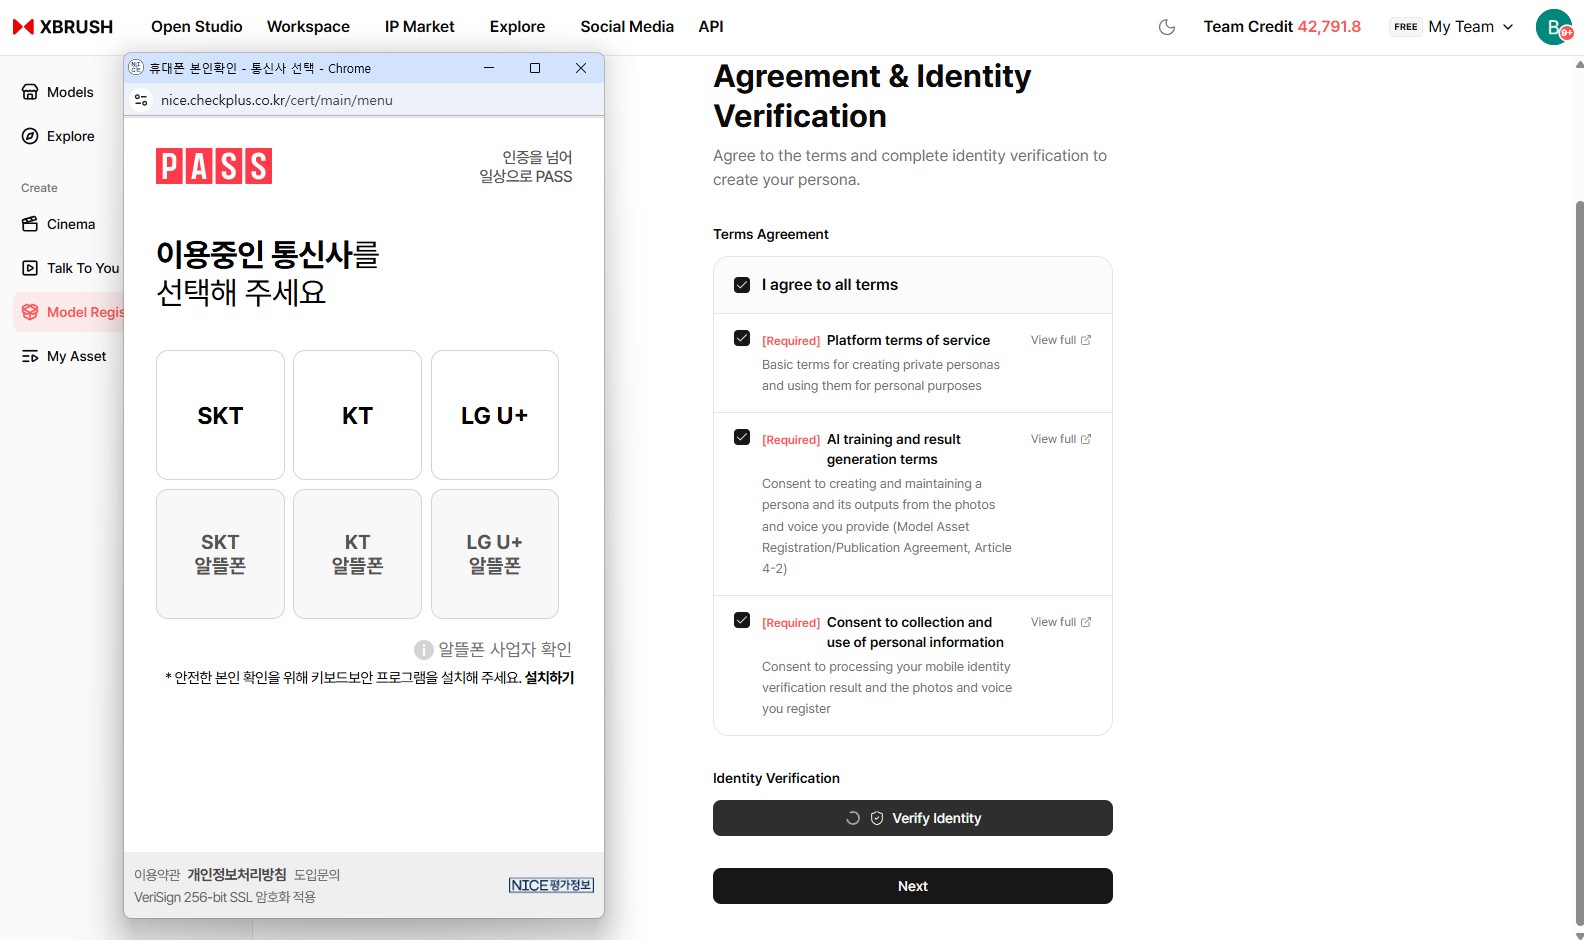Image resolution: width=1584 pixels, height=940 pixels.
Task: Close the PASS verification popup window
Action: click(581, 68)
